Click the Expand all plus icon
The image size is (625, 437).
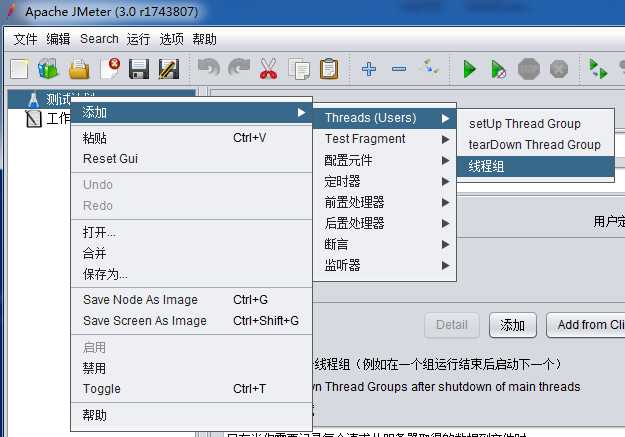click(x=369, y=69)
